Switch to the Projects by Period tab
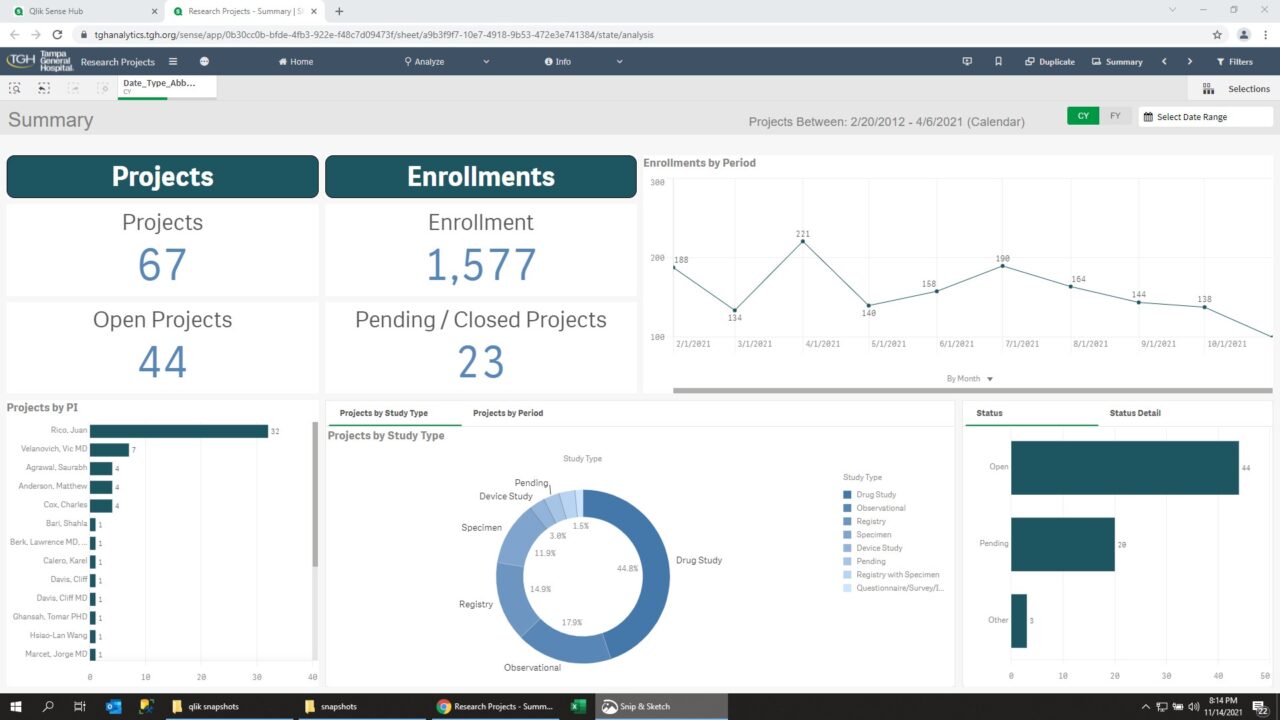 tap(510, 412)
